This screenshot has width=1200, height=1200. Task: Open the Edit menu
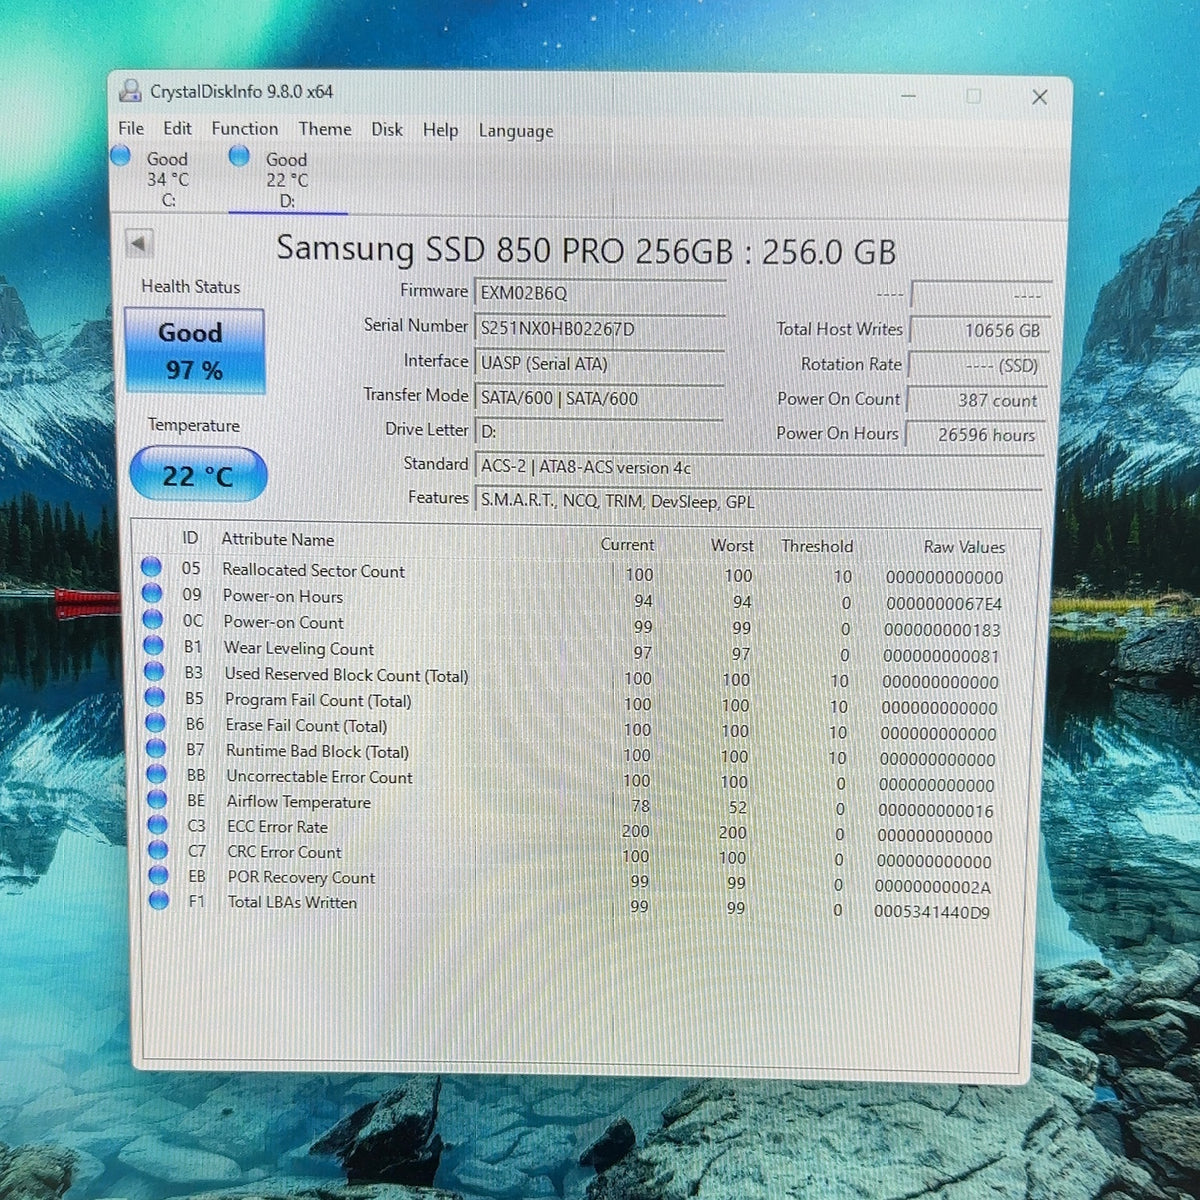177,128
